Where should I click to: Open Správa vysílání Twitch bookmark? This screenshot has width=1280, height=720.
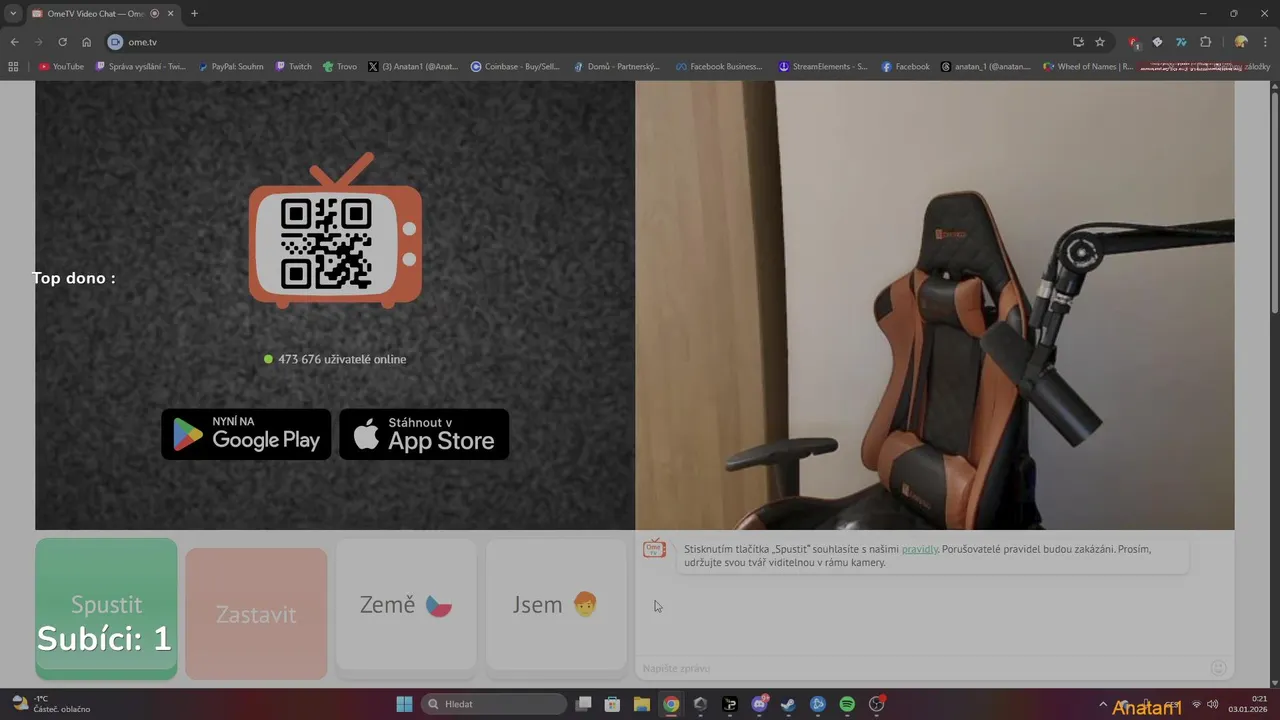[141, 67]
